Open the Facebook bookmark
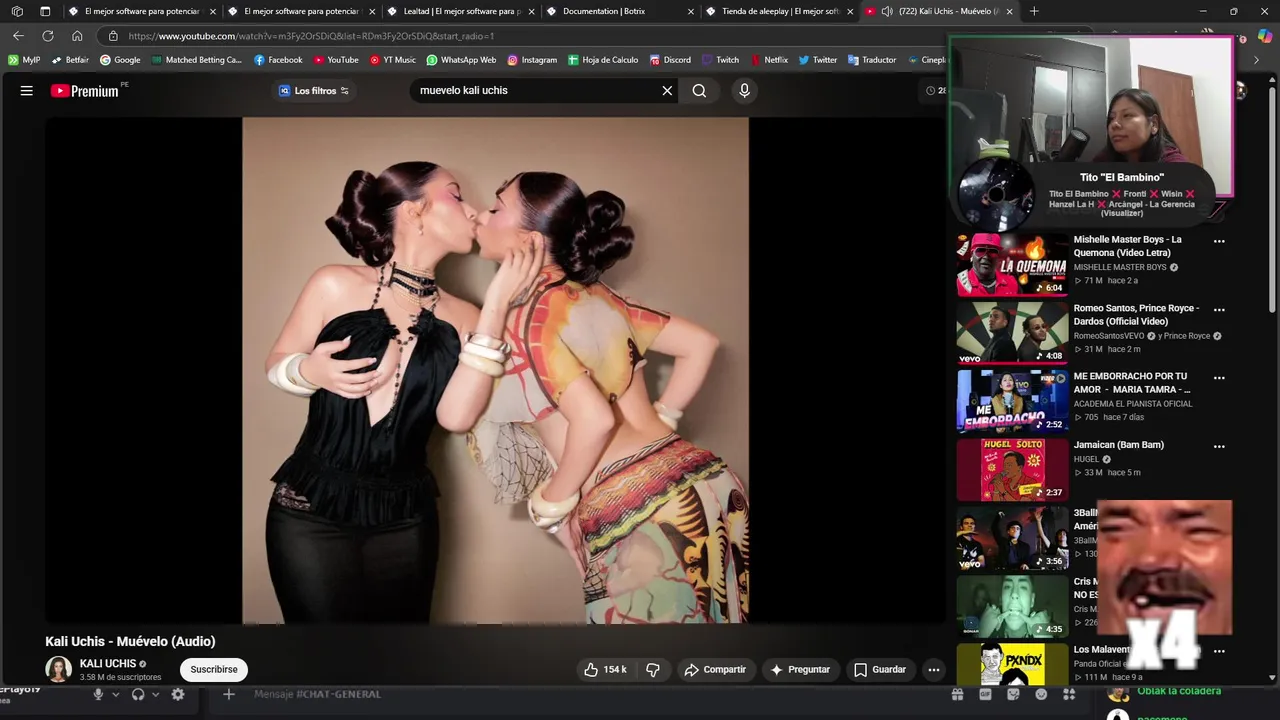This screenshot has width=1280, height=720. [278, 60]
